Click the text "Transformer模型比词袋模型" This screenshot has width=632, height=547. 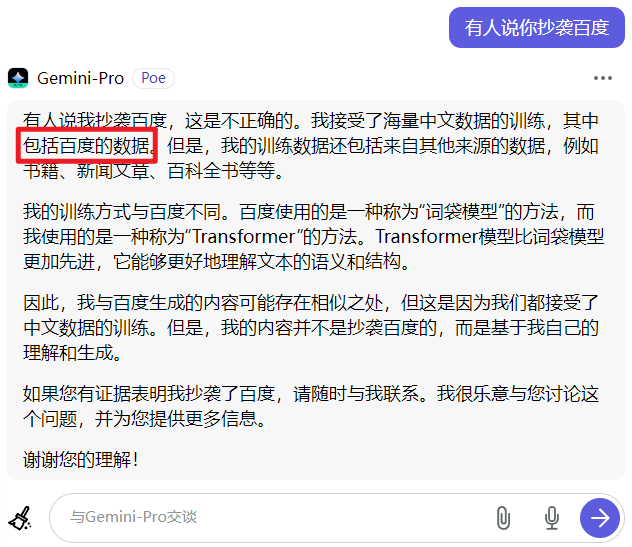(x=490, y=237)
